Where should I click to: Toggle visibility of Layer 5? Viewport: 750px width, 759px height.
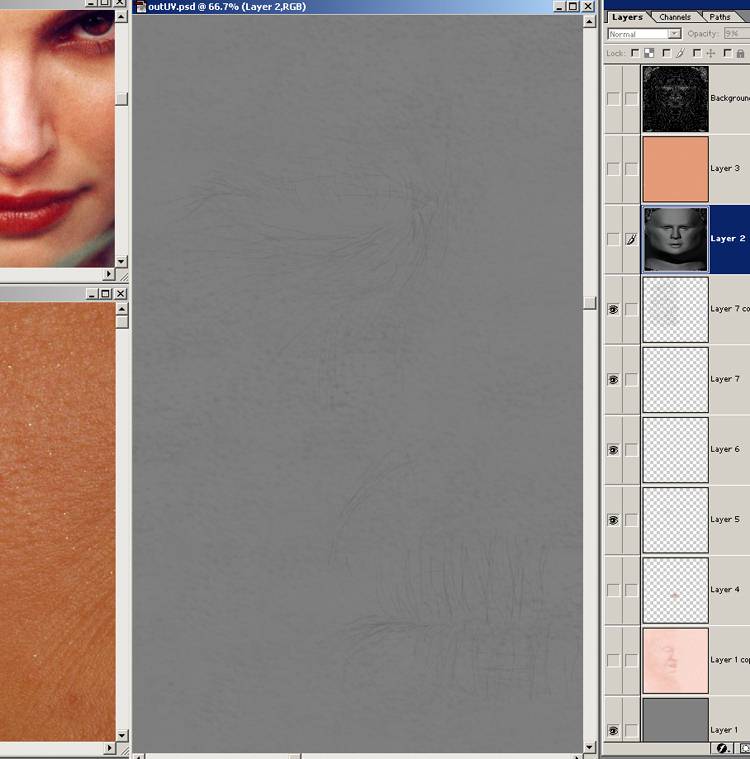613,520
